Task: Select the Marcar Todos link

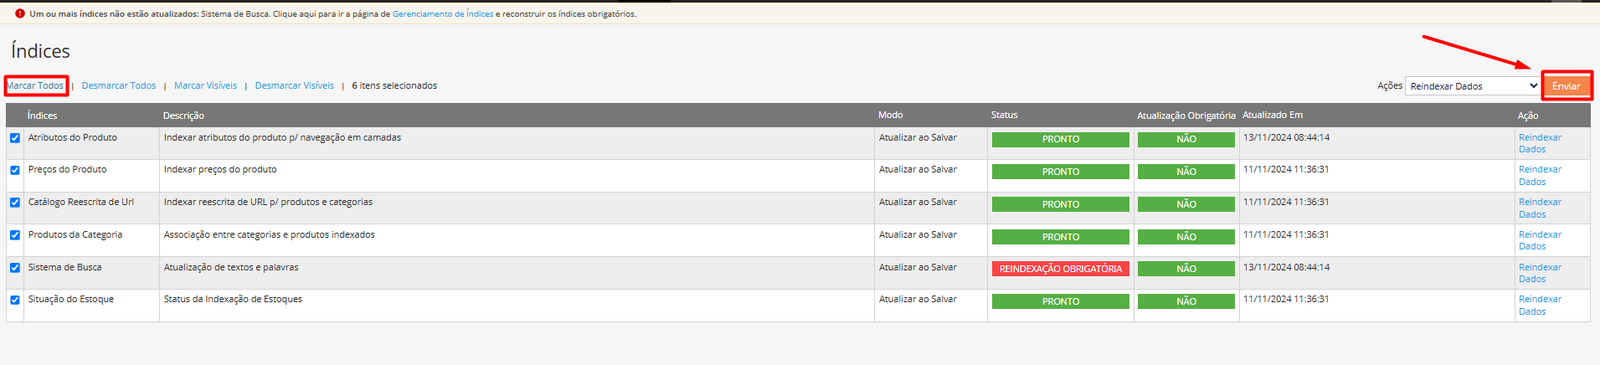Action: 36,86
